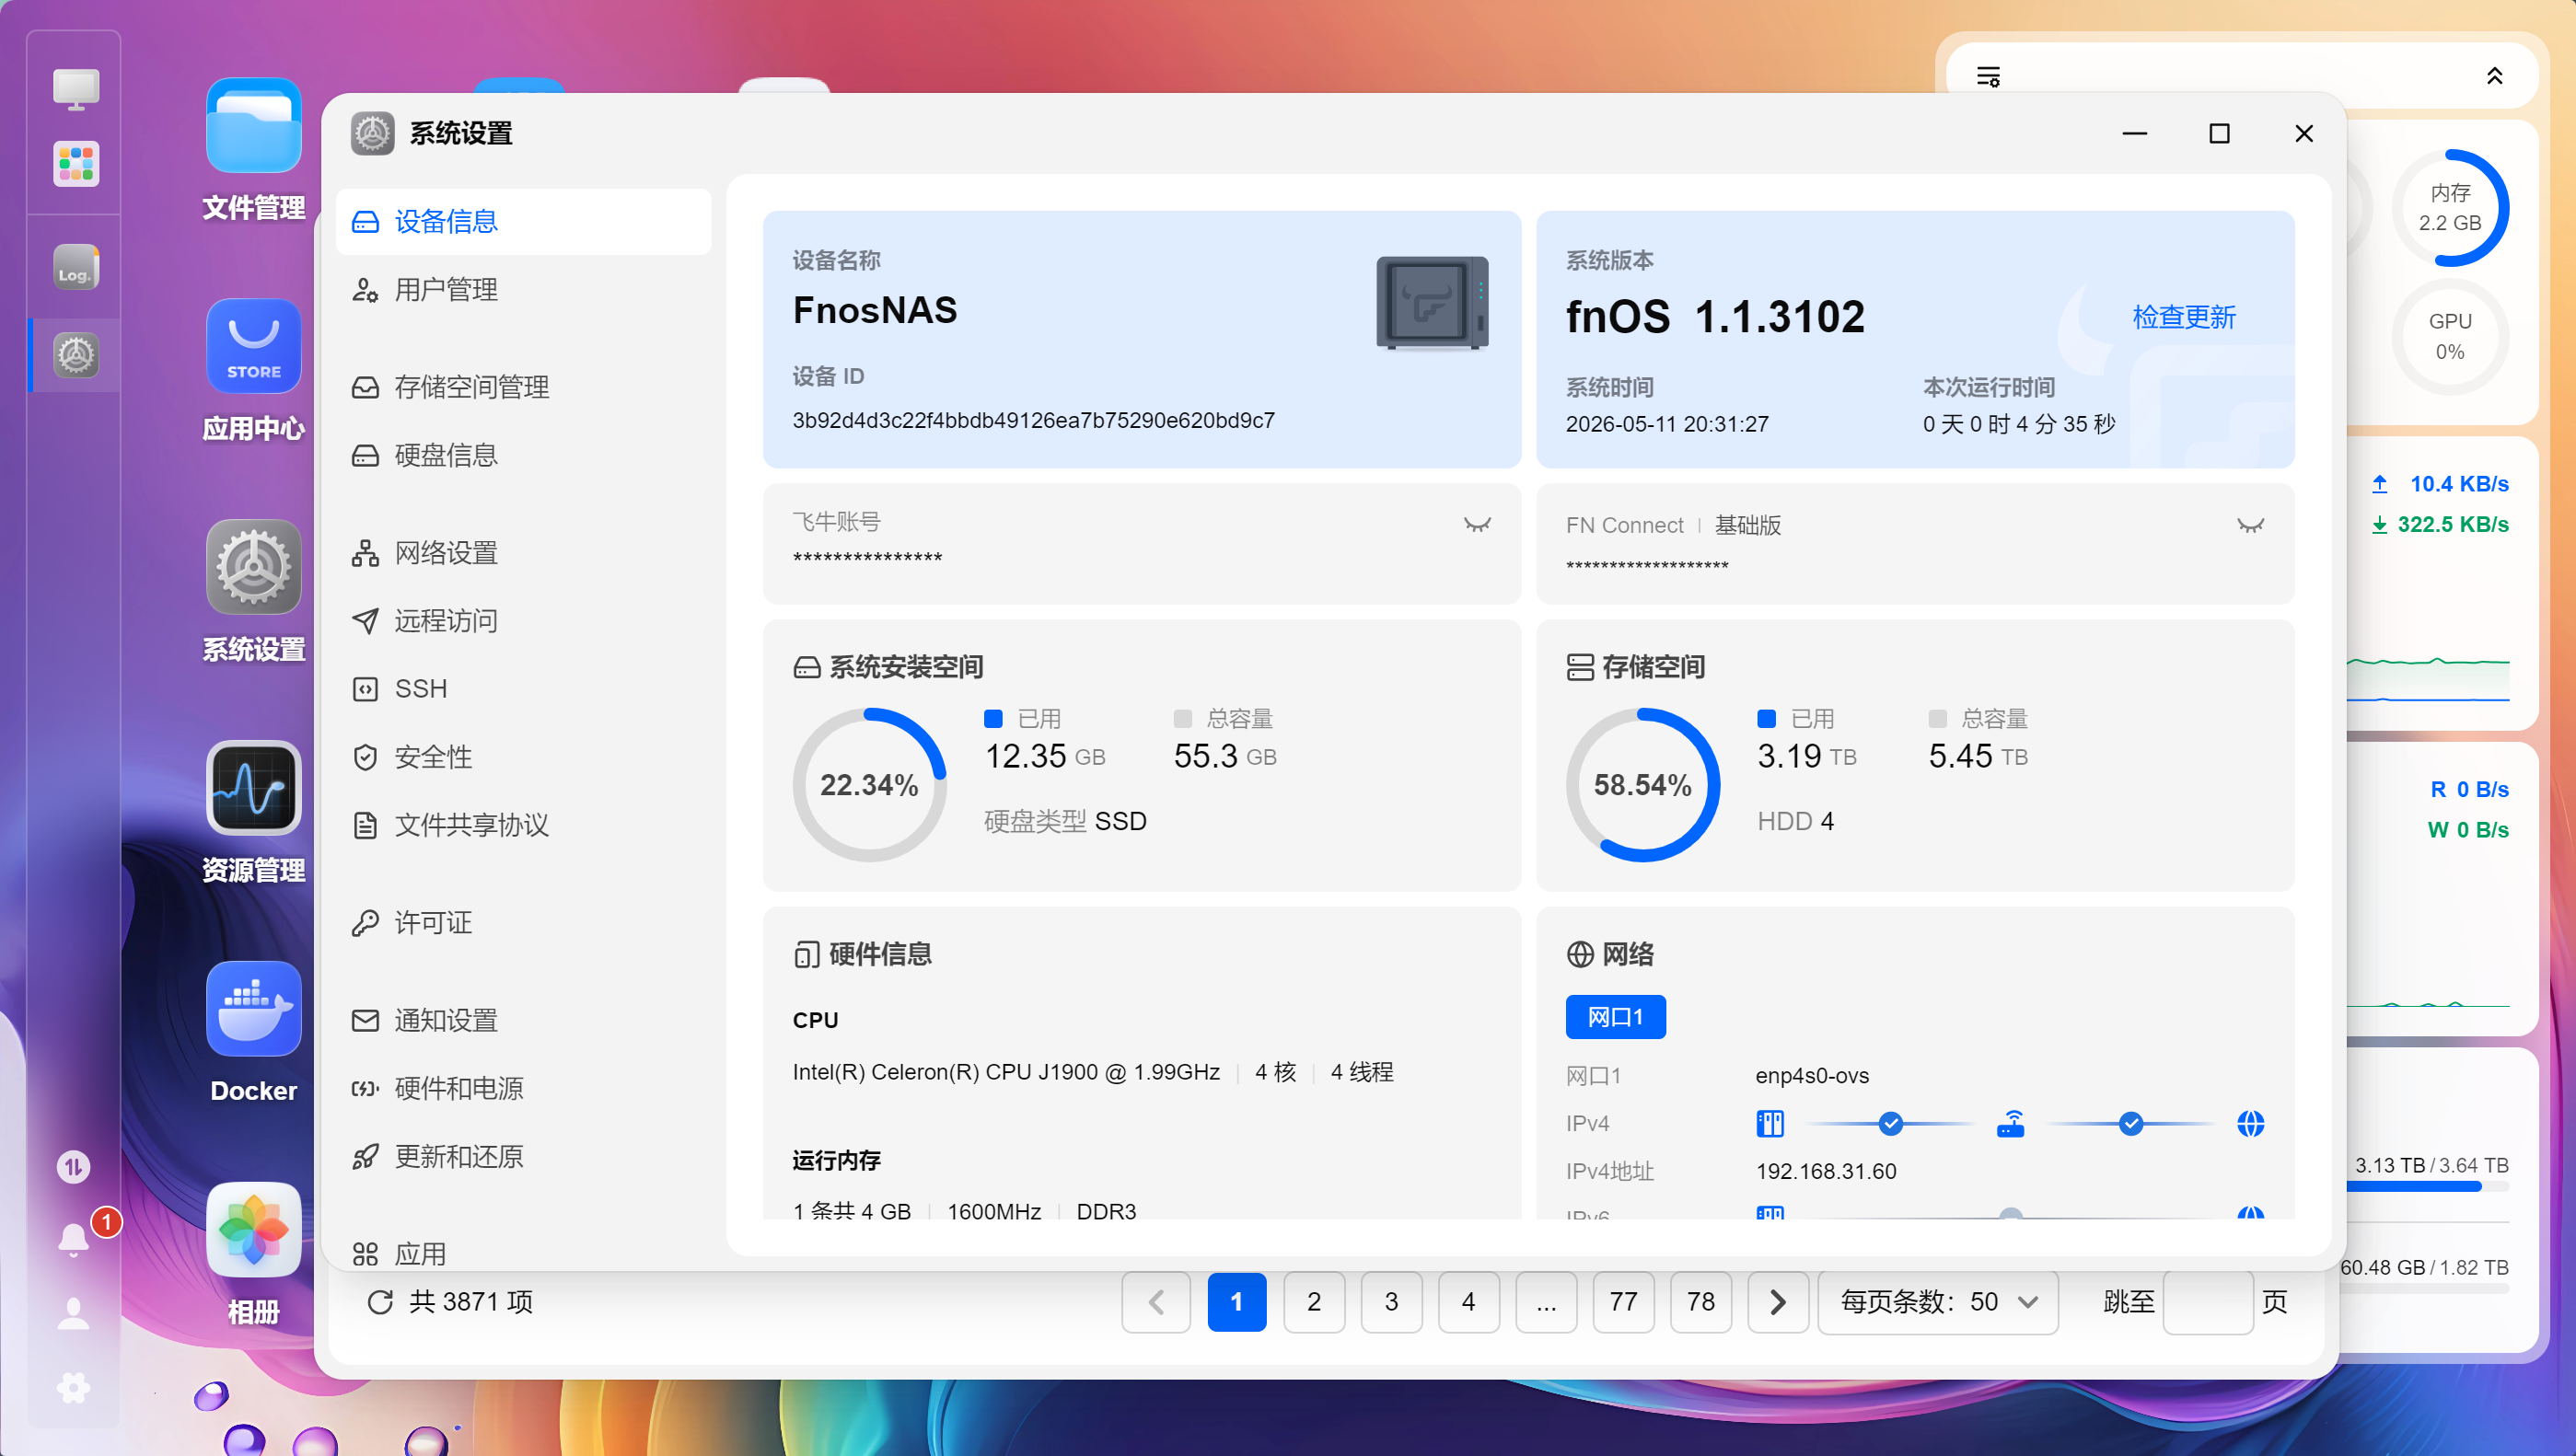Screen dimensions: 2576x1456
Task: Open 许可证 in the settings sidebar
Action: tap(523, 923)
